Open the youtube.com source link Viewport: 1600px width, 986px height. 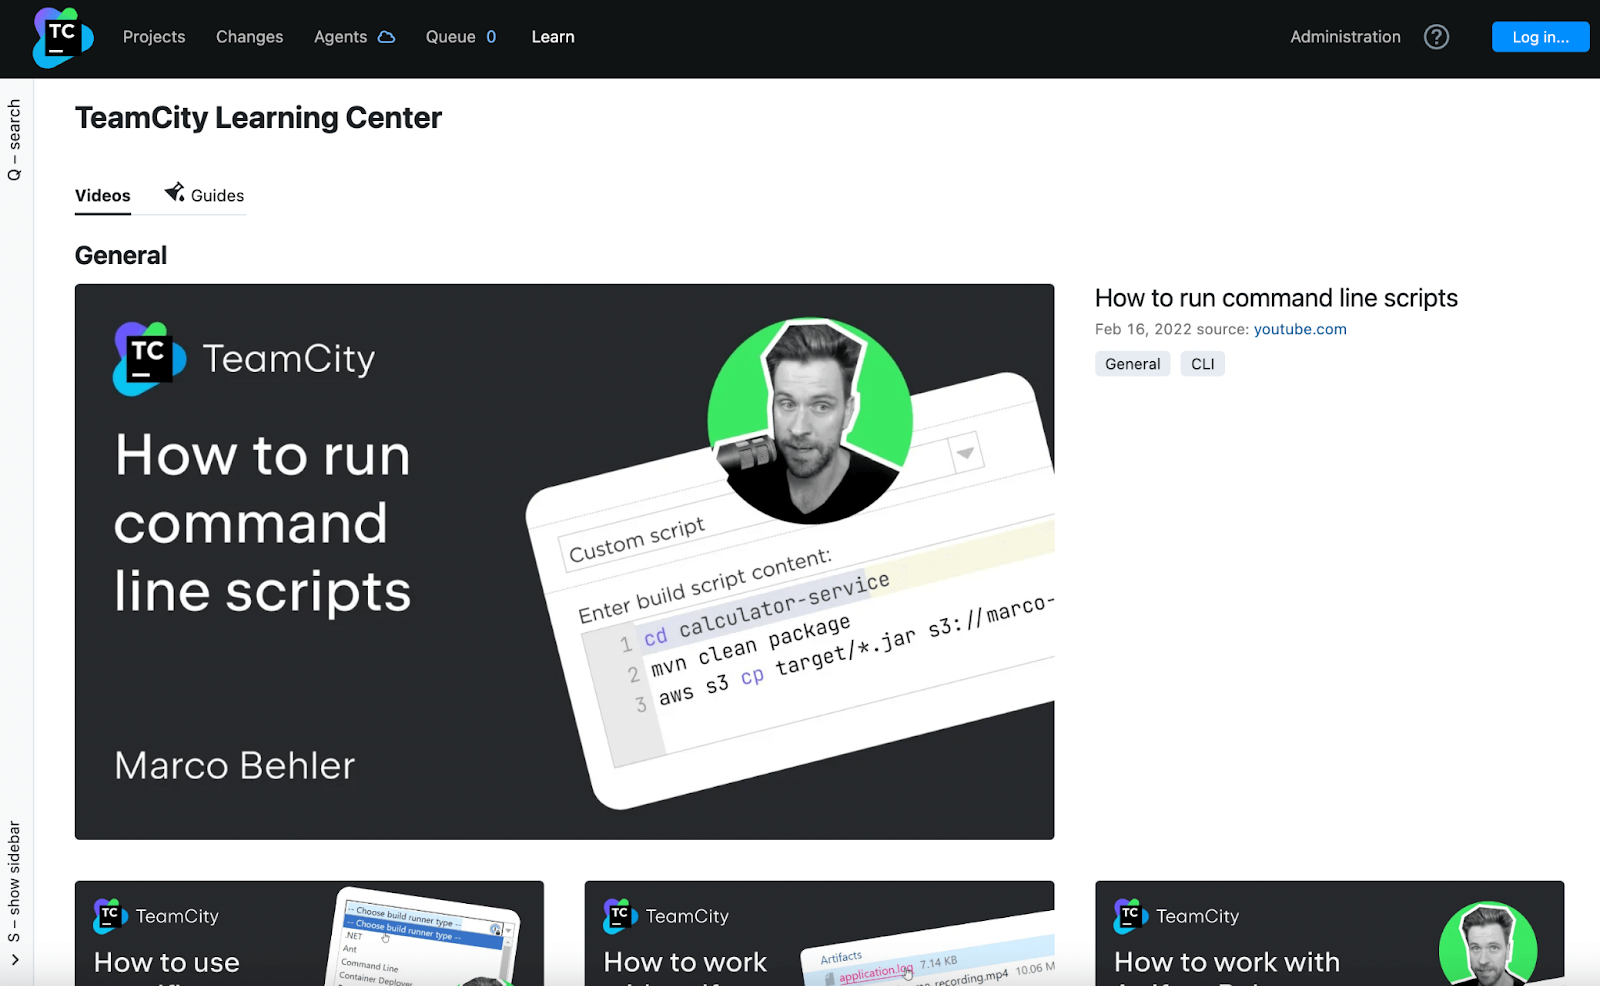1300,329
